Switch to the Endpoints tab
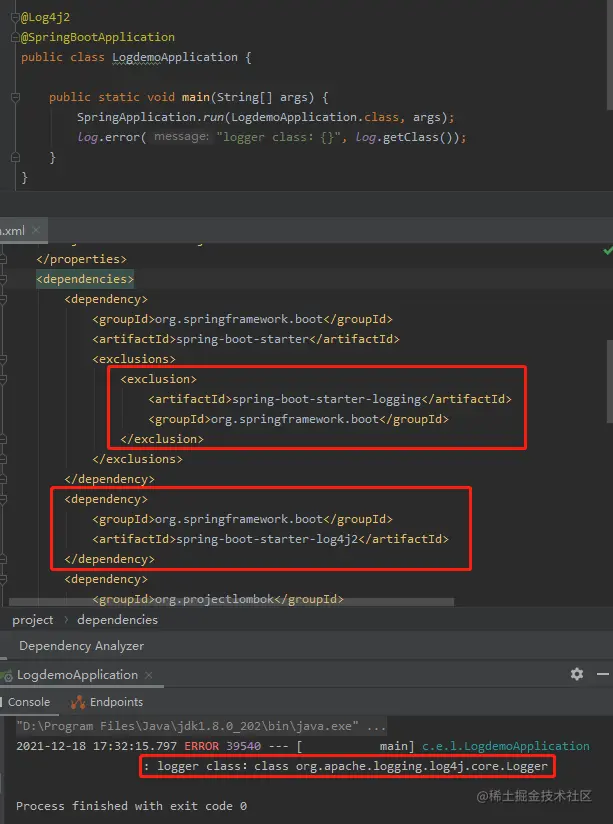Viewport: 613px width, 824px height. [107, 702]
